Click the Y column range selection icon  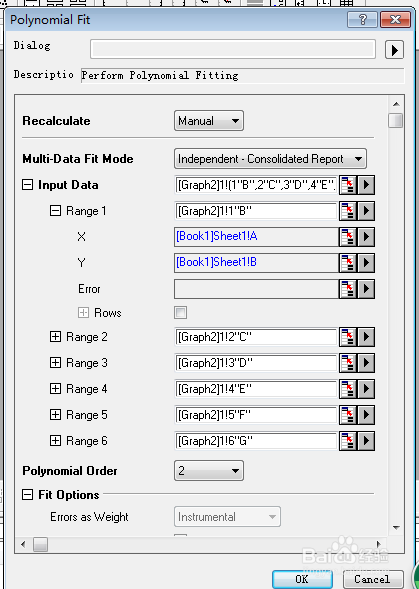coord(348,263)
